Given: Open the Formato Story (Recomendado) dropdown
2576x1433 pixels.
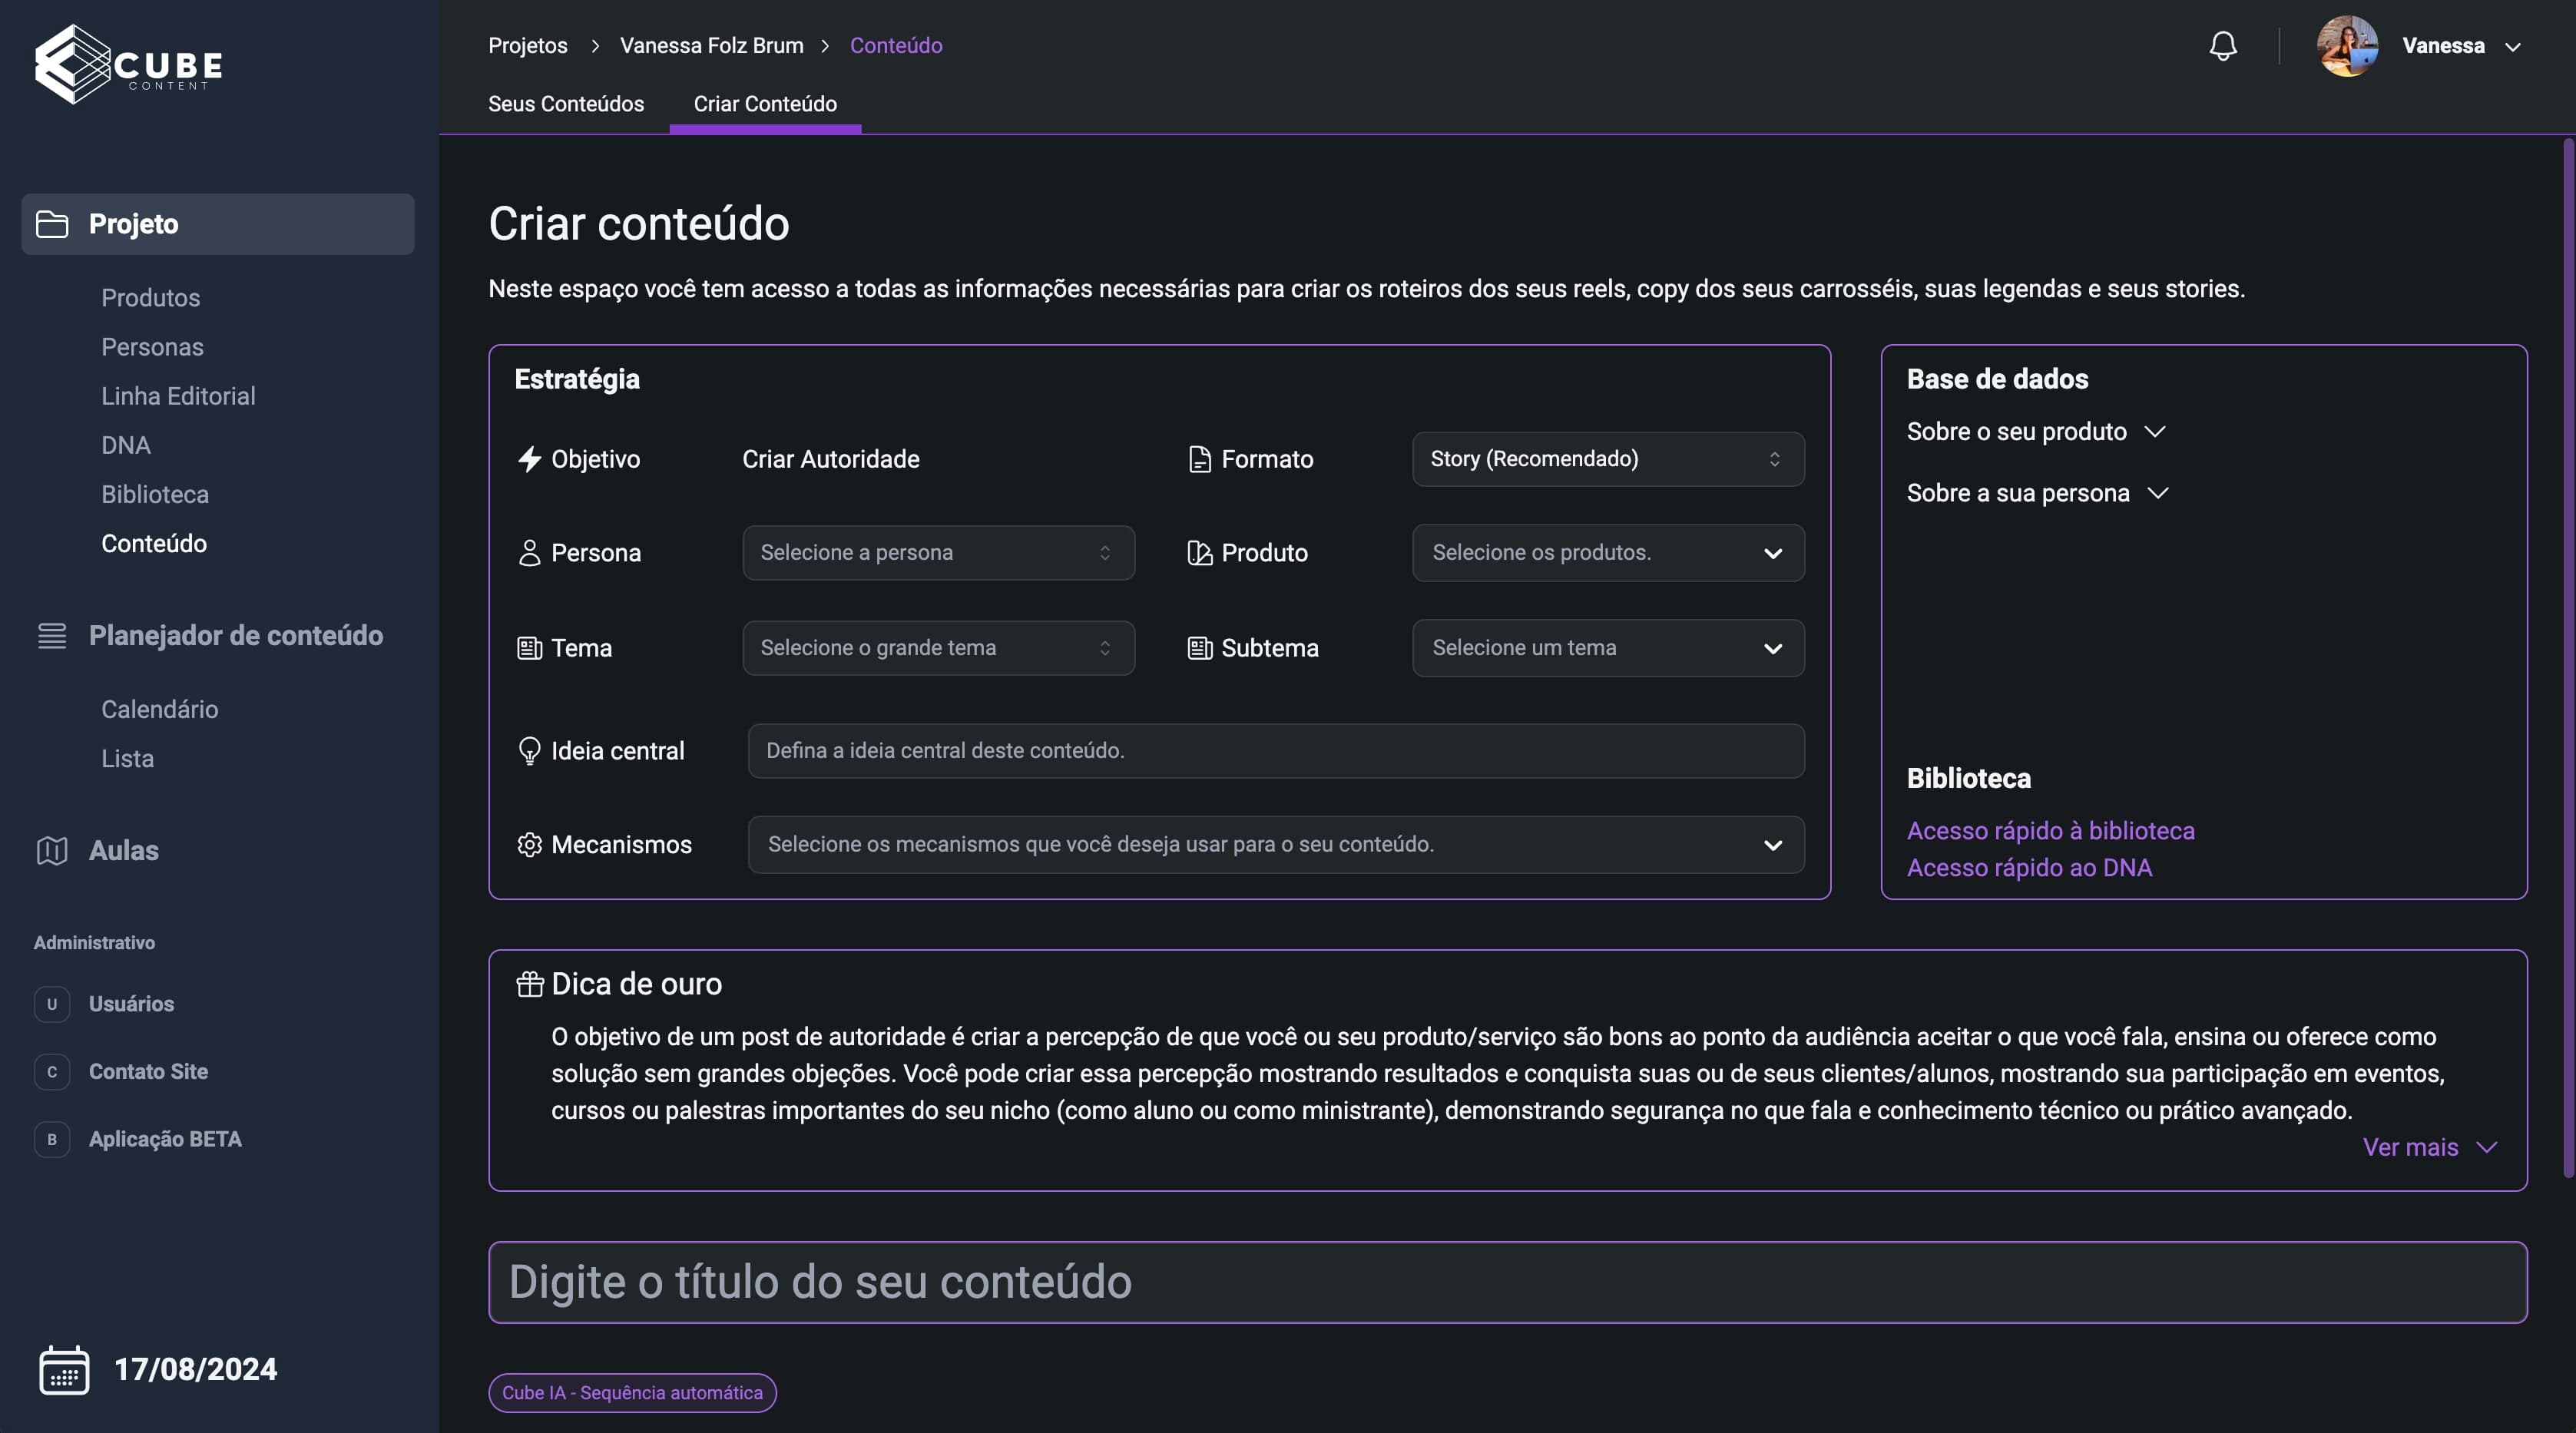Looking at the screenshot, I should [x=1608, y=459].
